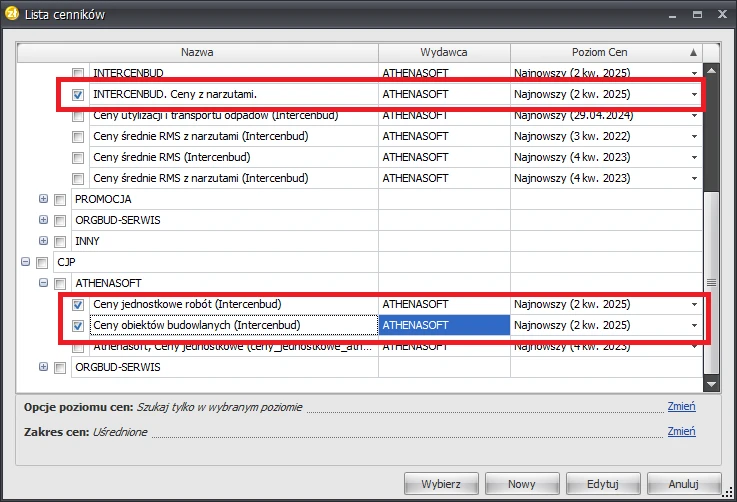Uncheck Ceny obiektów budowlanych (Intercenbud) checkbox
This screenshot has width=737, height=502.
78,325
